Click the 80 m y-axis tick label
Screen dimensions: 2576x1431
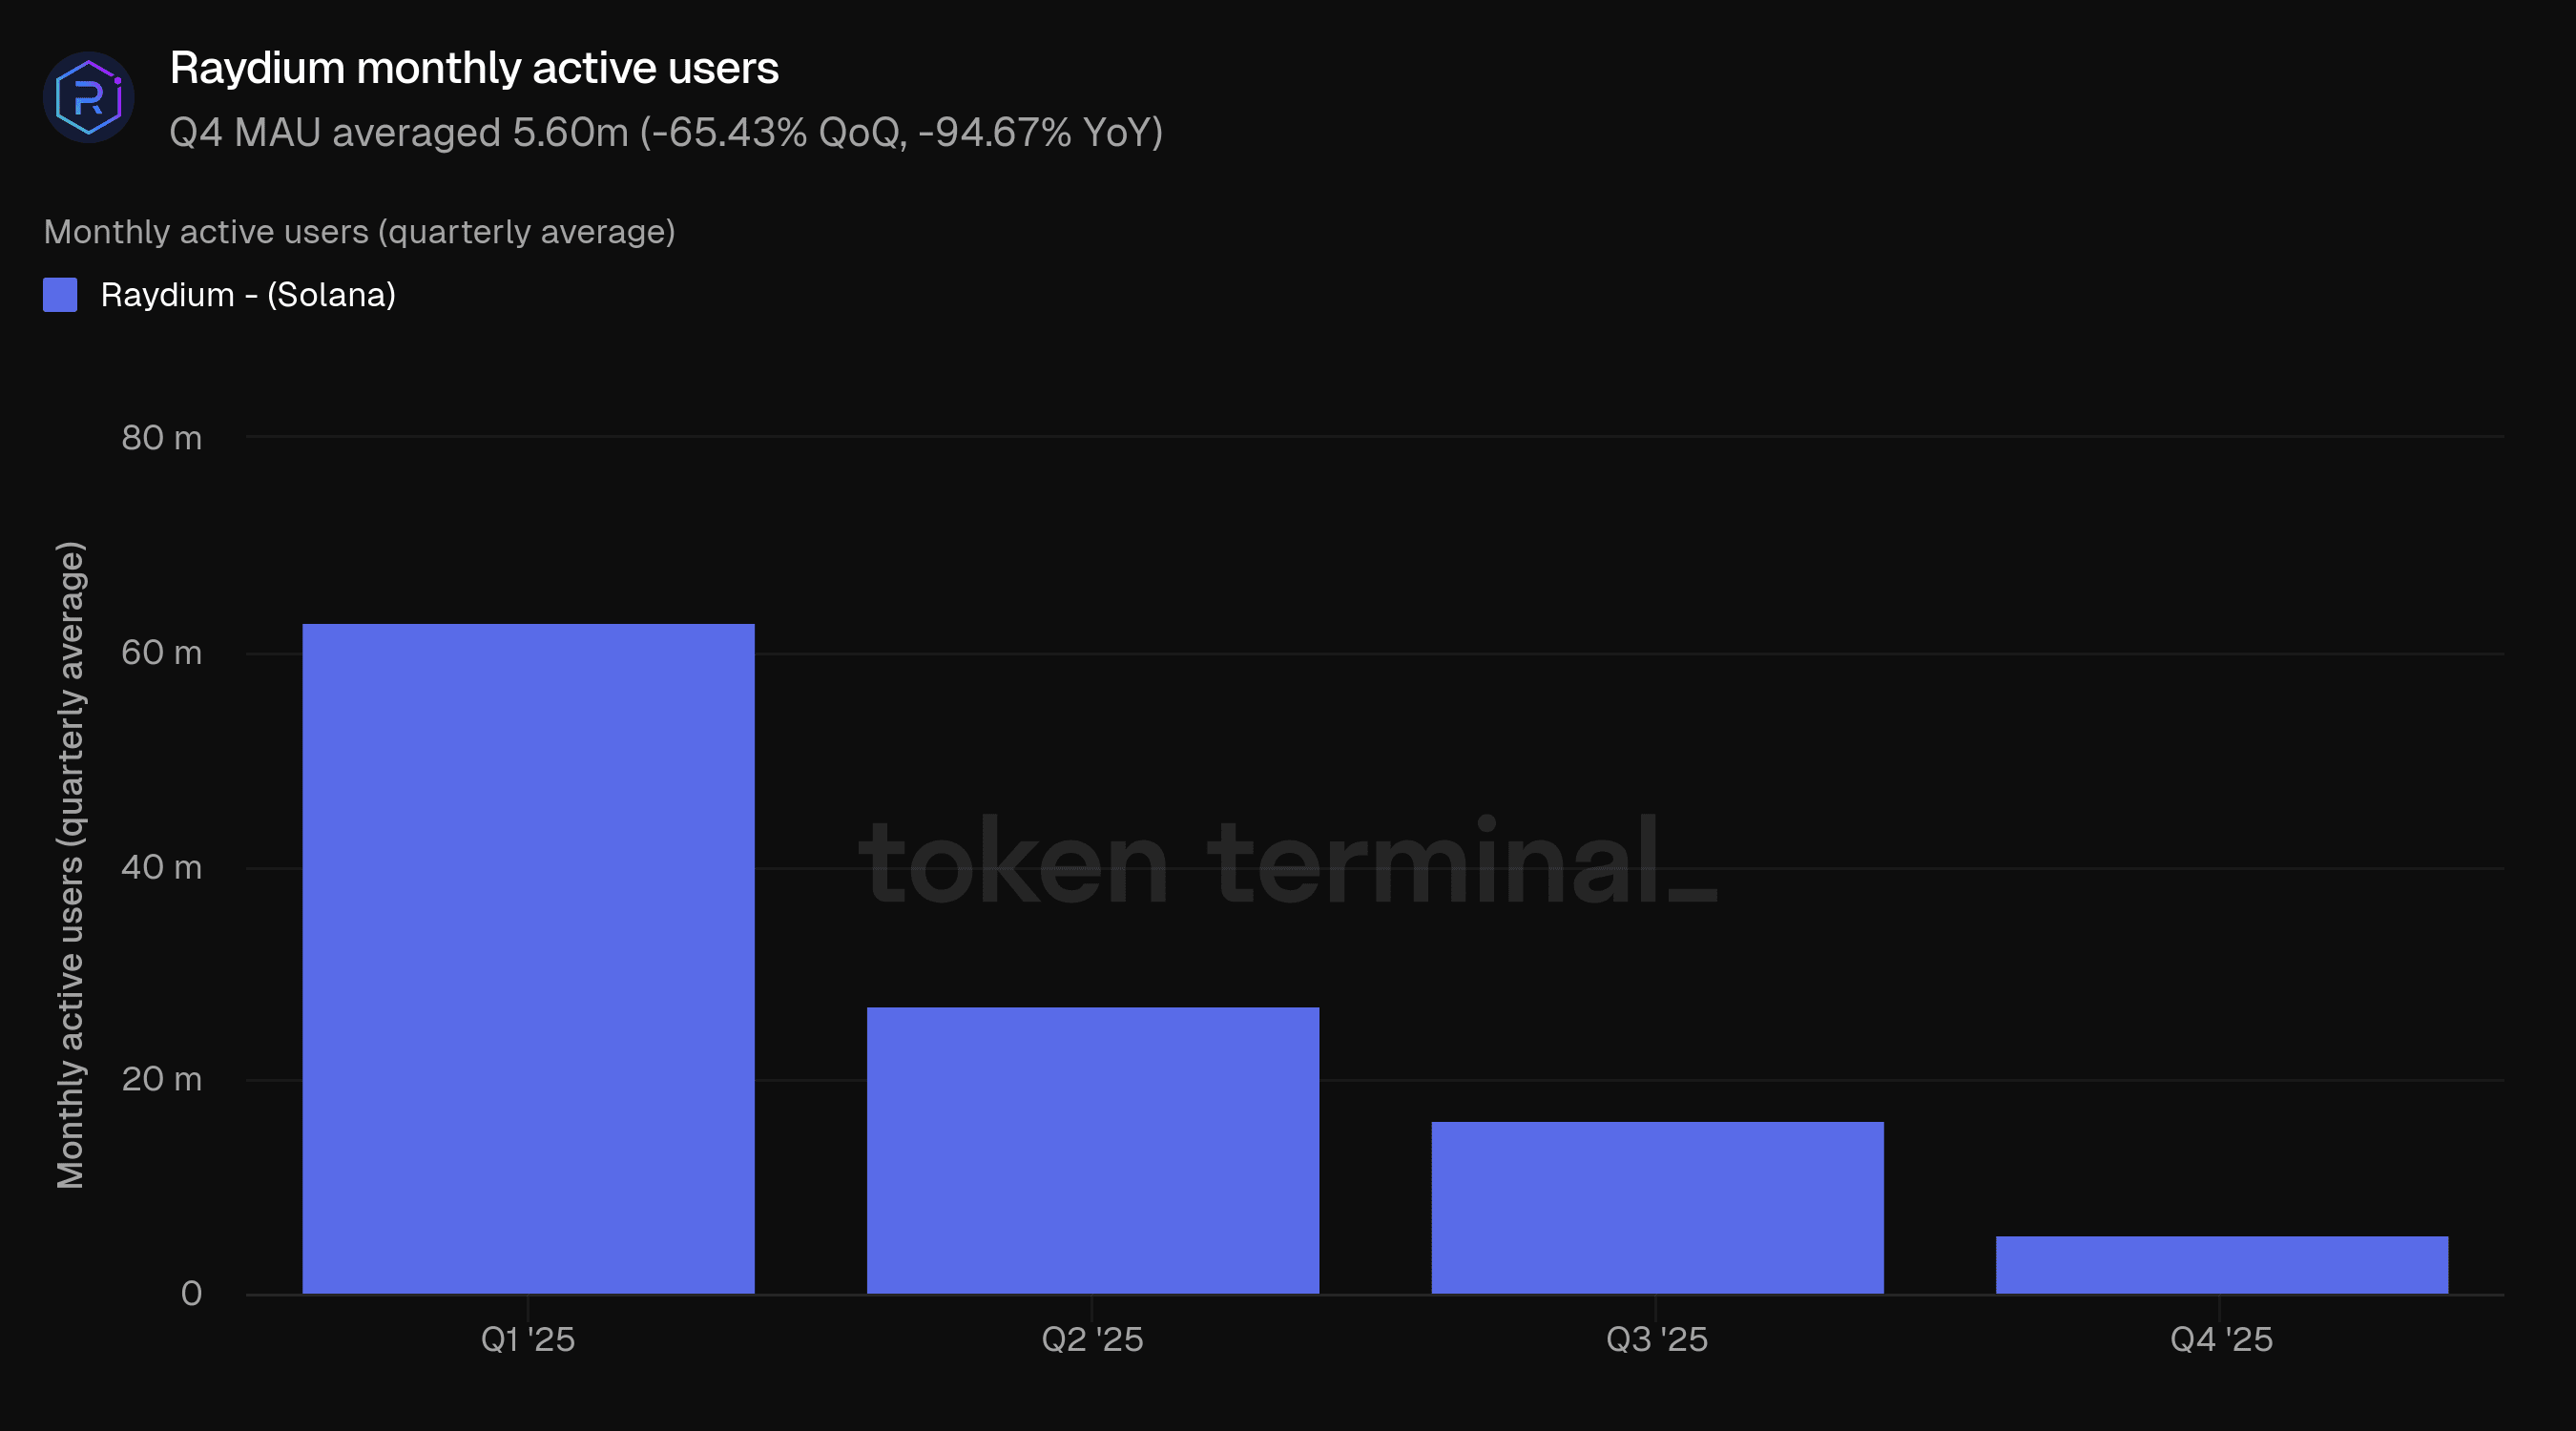click(x=161, y=438)
